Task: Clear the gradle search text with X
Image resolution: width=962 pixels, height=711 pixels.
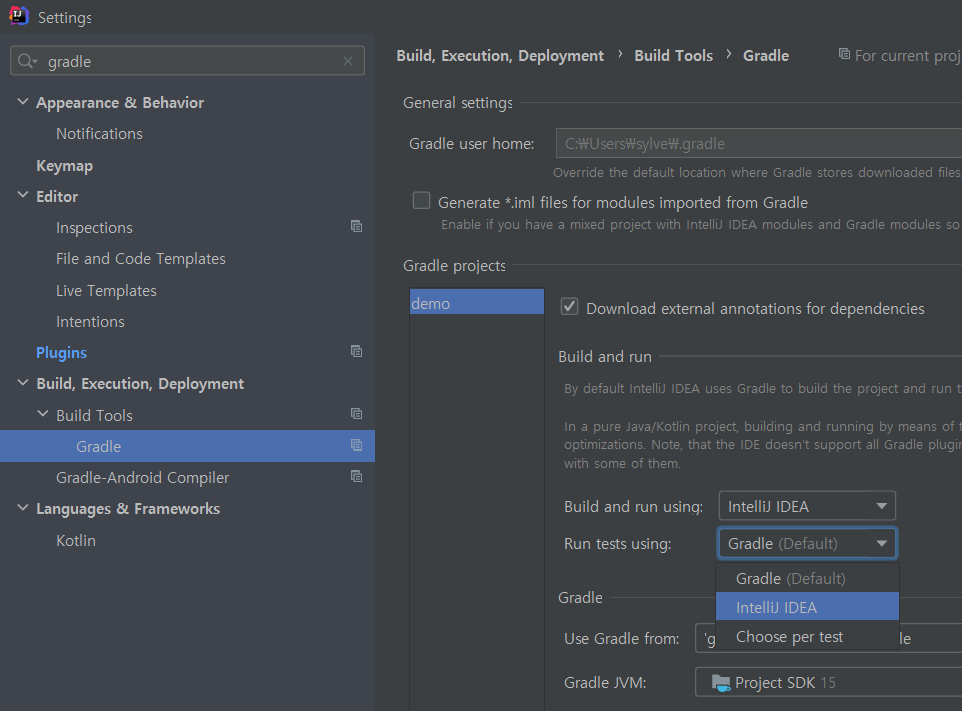Action: click(x=348, y=61)
